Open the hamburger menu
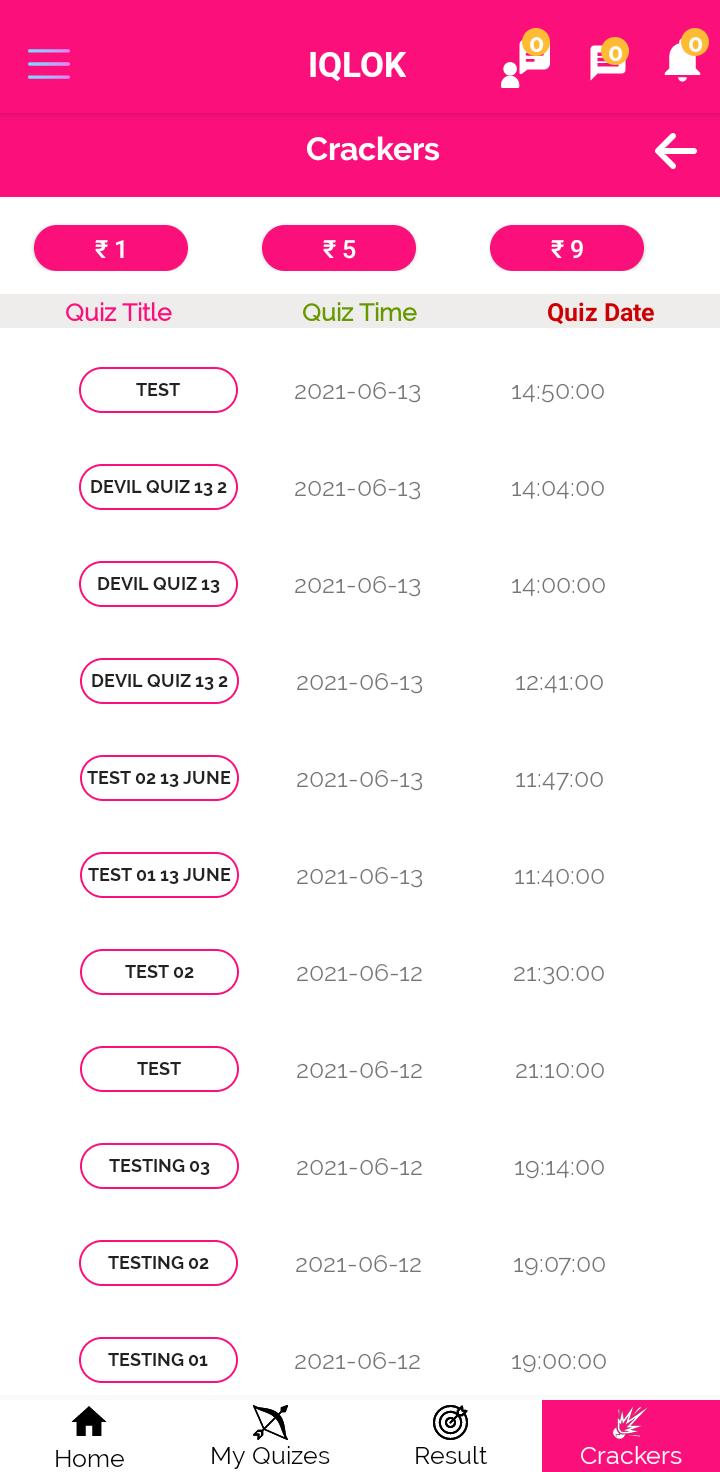Screen dimensions: 720x1472 [49, 64]
